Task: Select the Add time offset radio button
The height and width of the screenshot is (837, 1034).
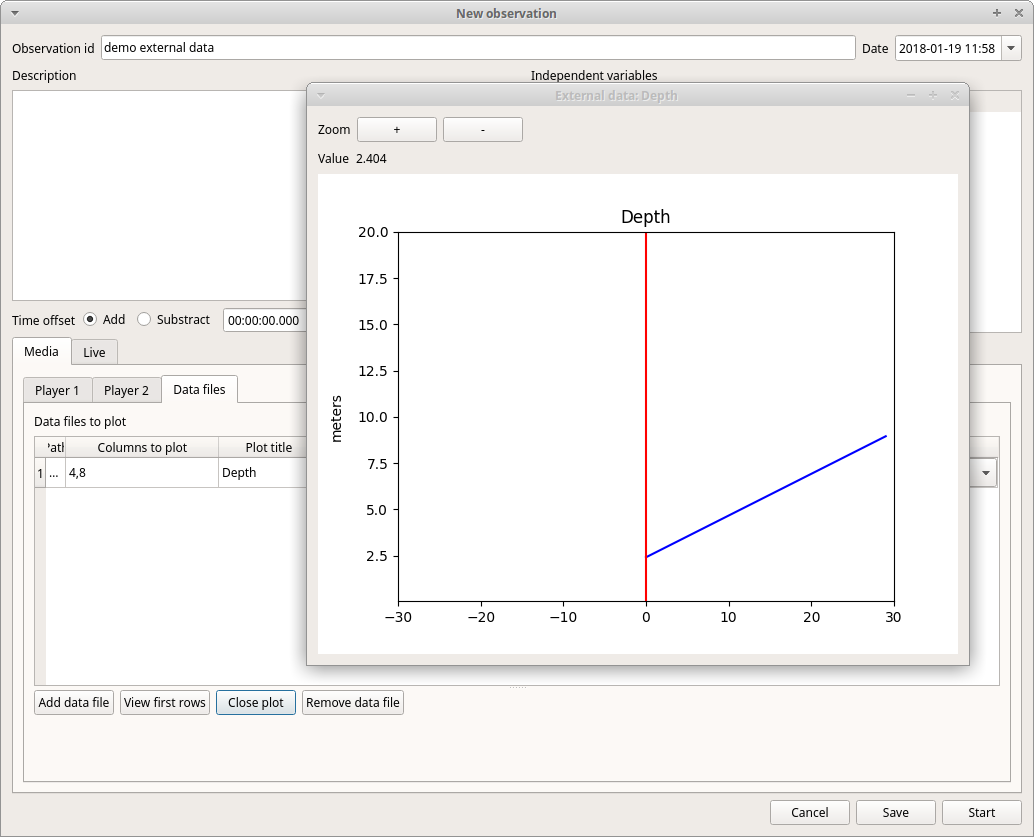Action: coord(90,320)
